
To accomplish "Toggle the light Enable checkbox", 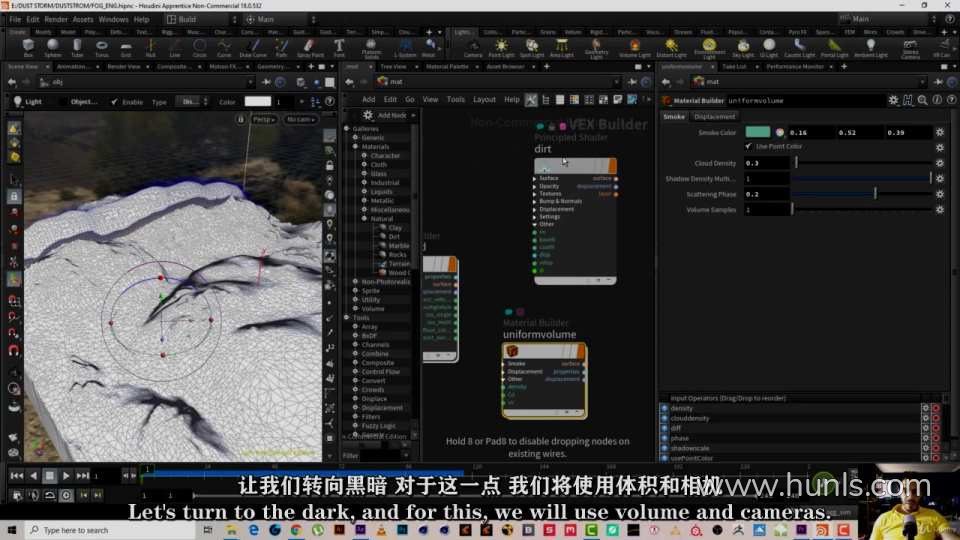I will [x=114, y=102].
